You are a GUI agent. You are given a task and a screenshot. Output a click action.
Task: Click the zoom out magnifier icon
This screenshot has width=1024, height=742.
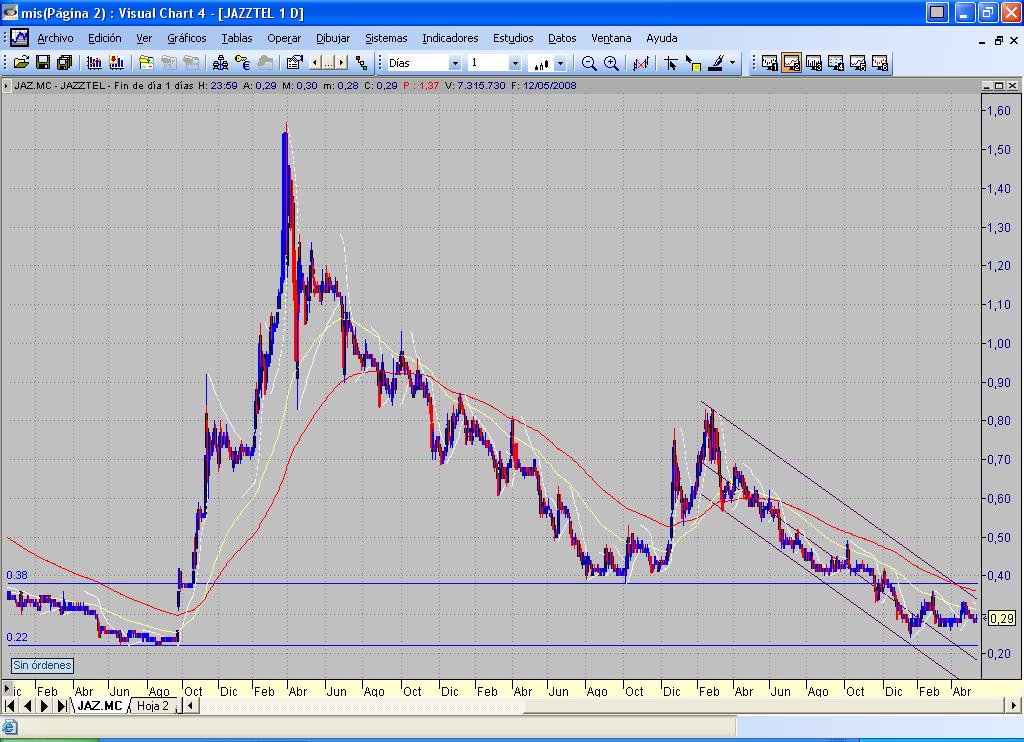pyautogui.click(x=589, y=63)
